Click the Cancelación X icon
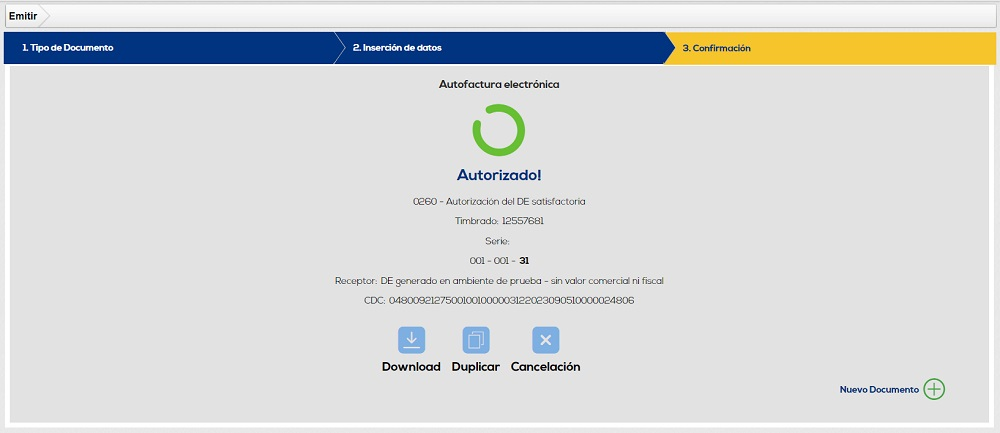Image resolution: width=1000 pixels, height=433 pixels. click(x=545, y=340)
